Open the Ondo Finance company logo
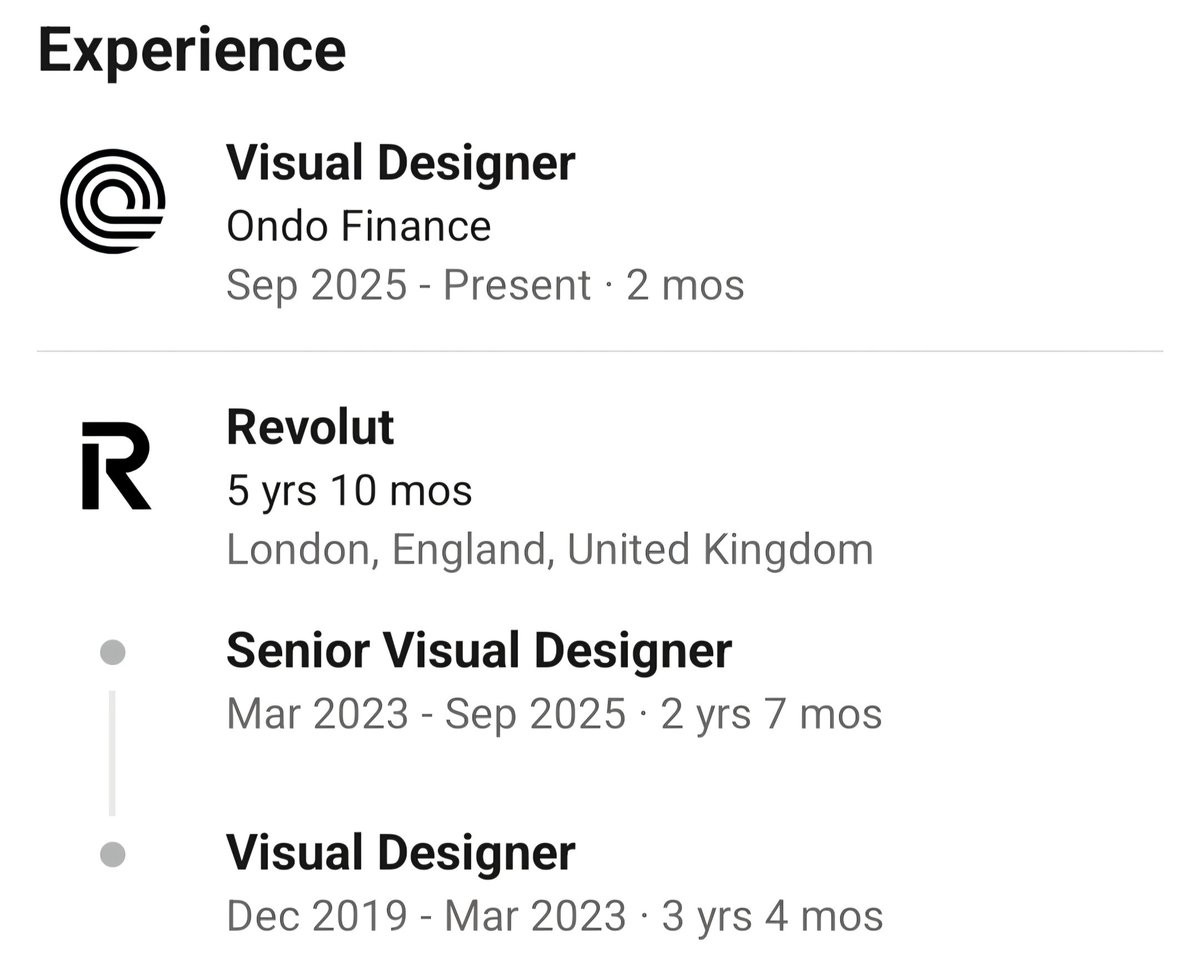 point(112,200)
